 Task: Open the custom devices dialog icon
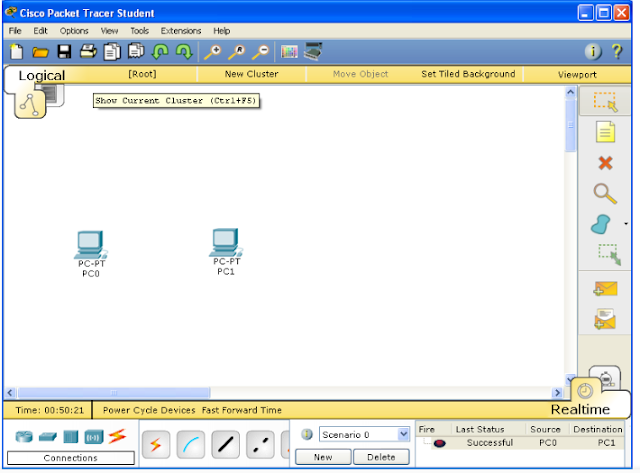pos(313,51)
